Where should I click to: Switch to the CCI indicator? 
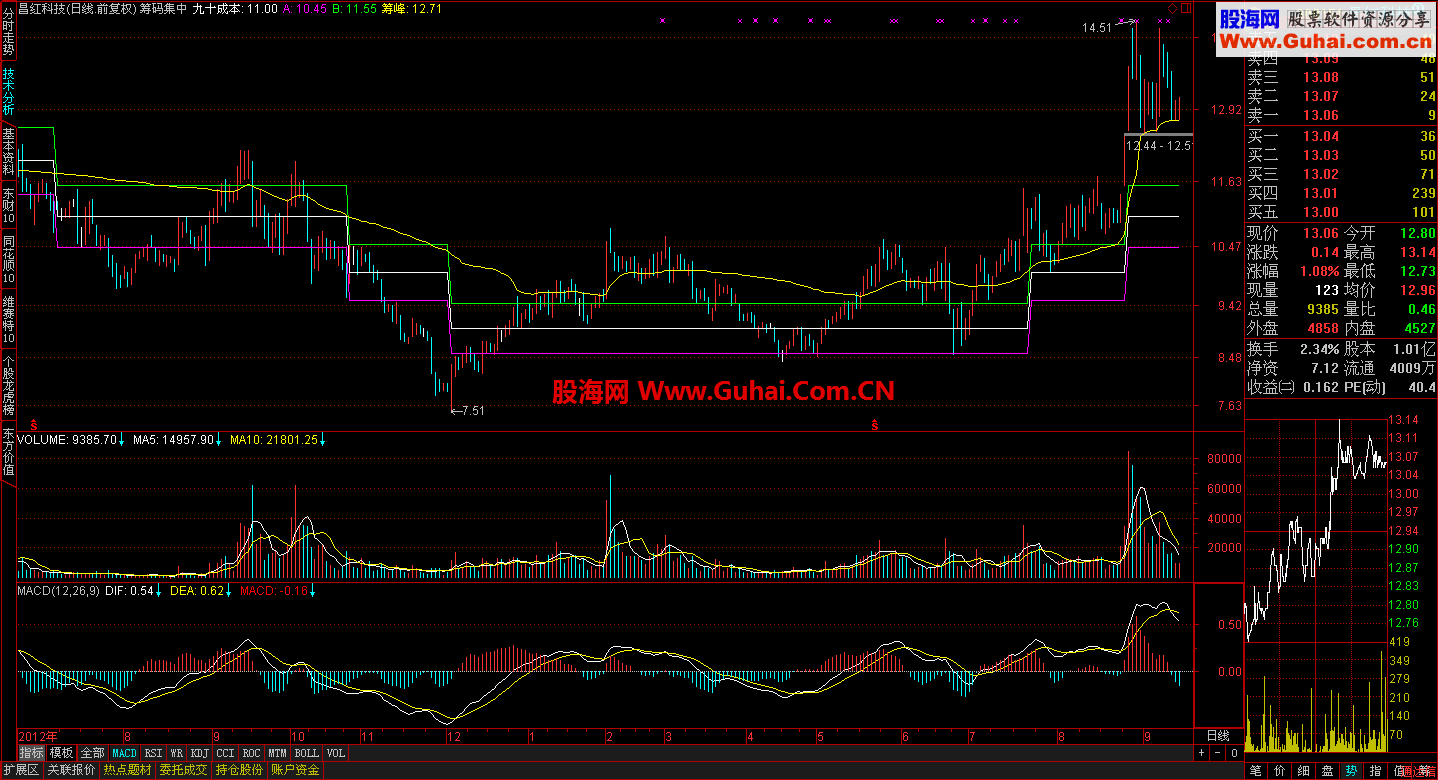click(x=226, y=753)
